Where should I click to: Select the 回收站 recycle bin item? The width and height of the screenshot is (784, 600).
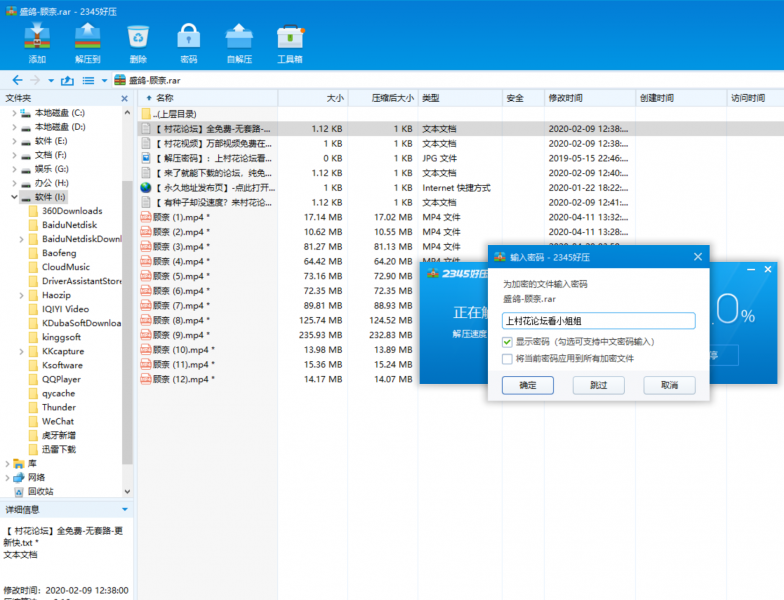(40, 491)
